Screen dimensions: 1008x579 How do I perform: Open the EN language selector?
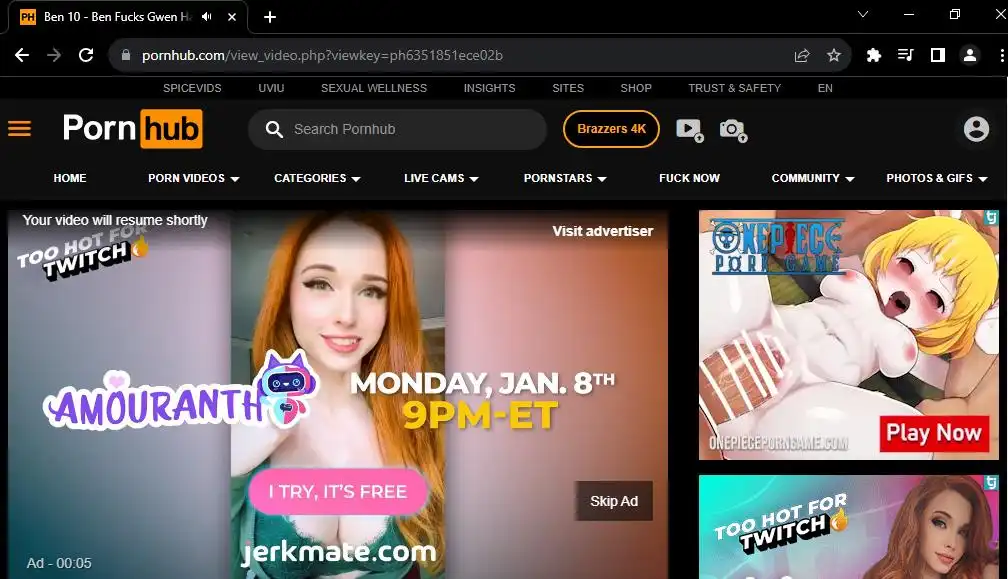(x=825, y=88)
